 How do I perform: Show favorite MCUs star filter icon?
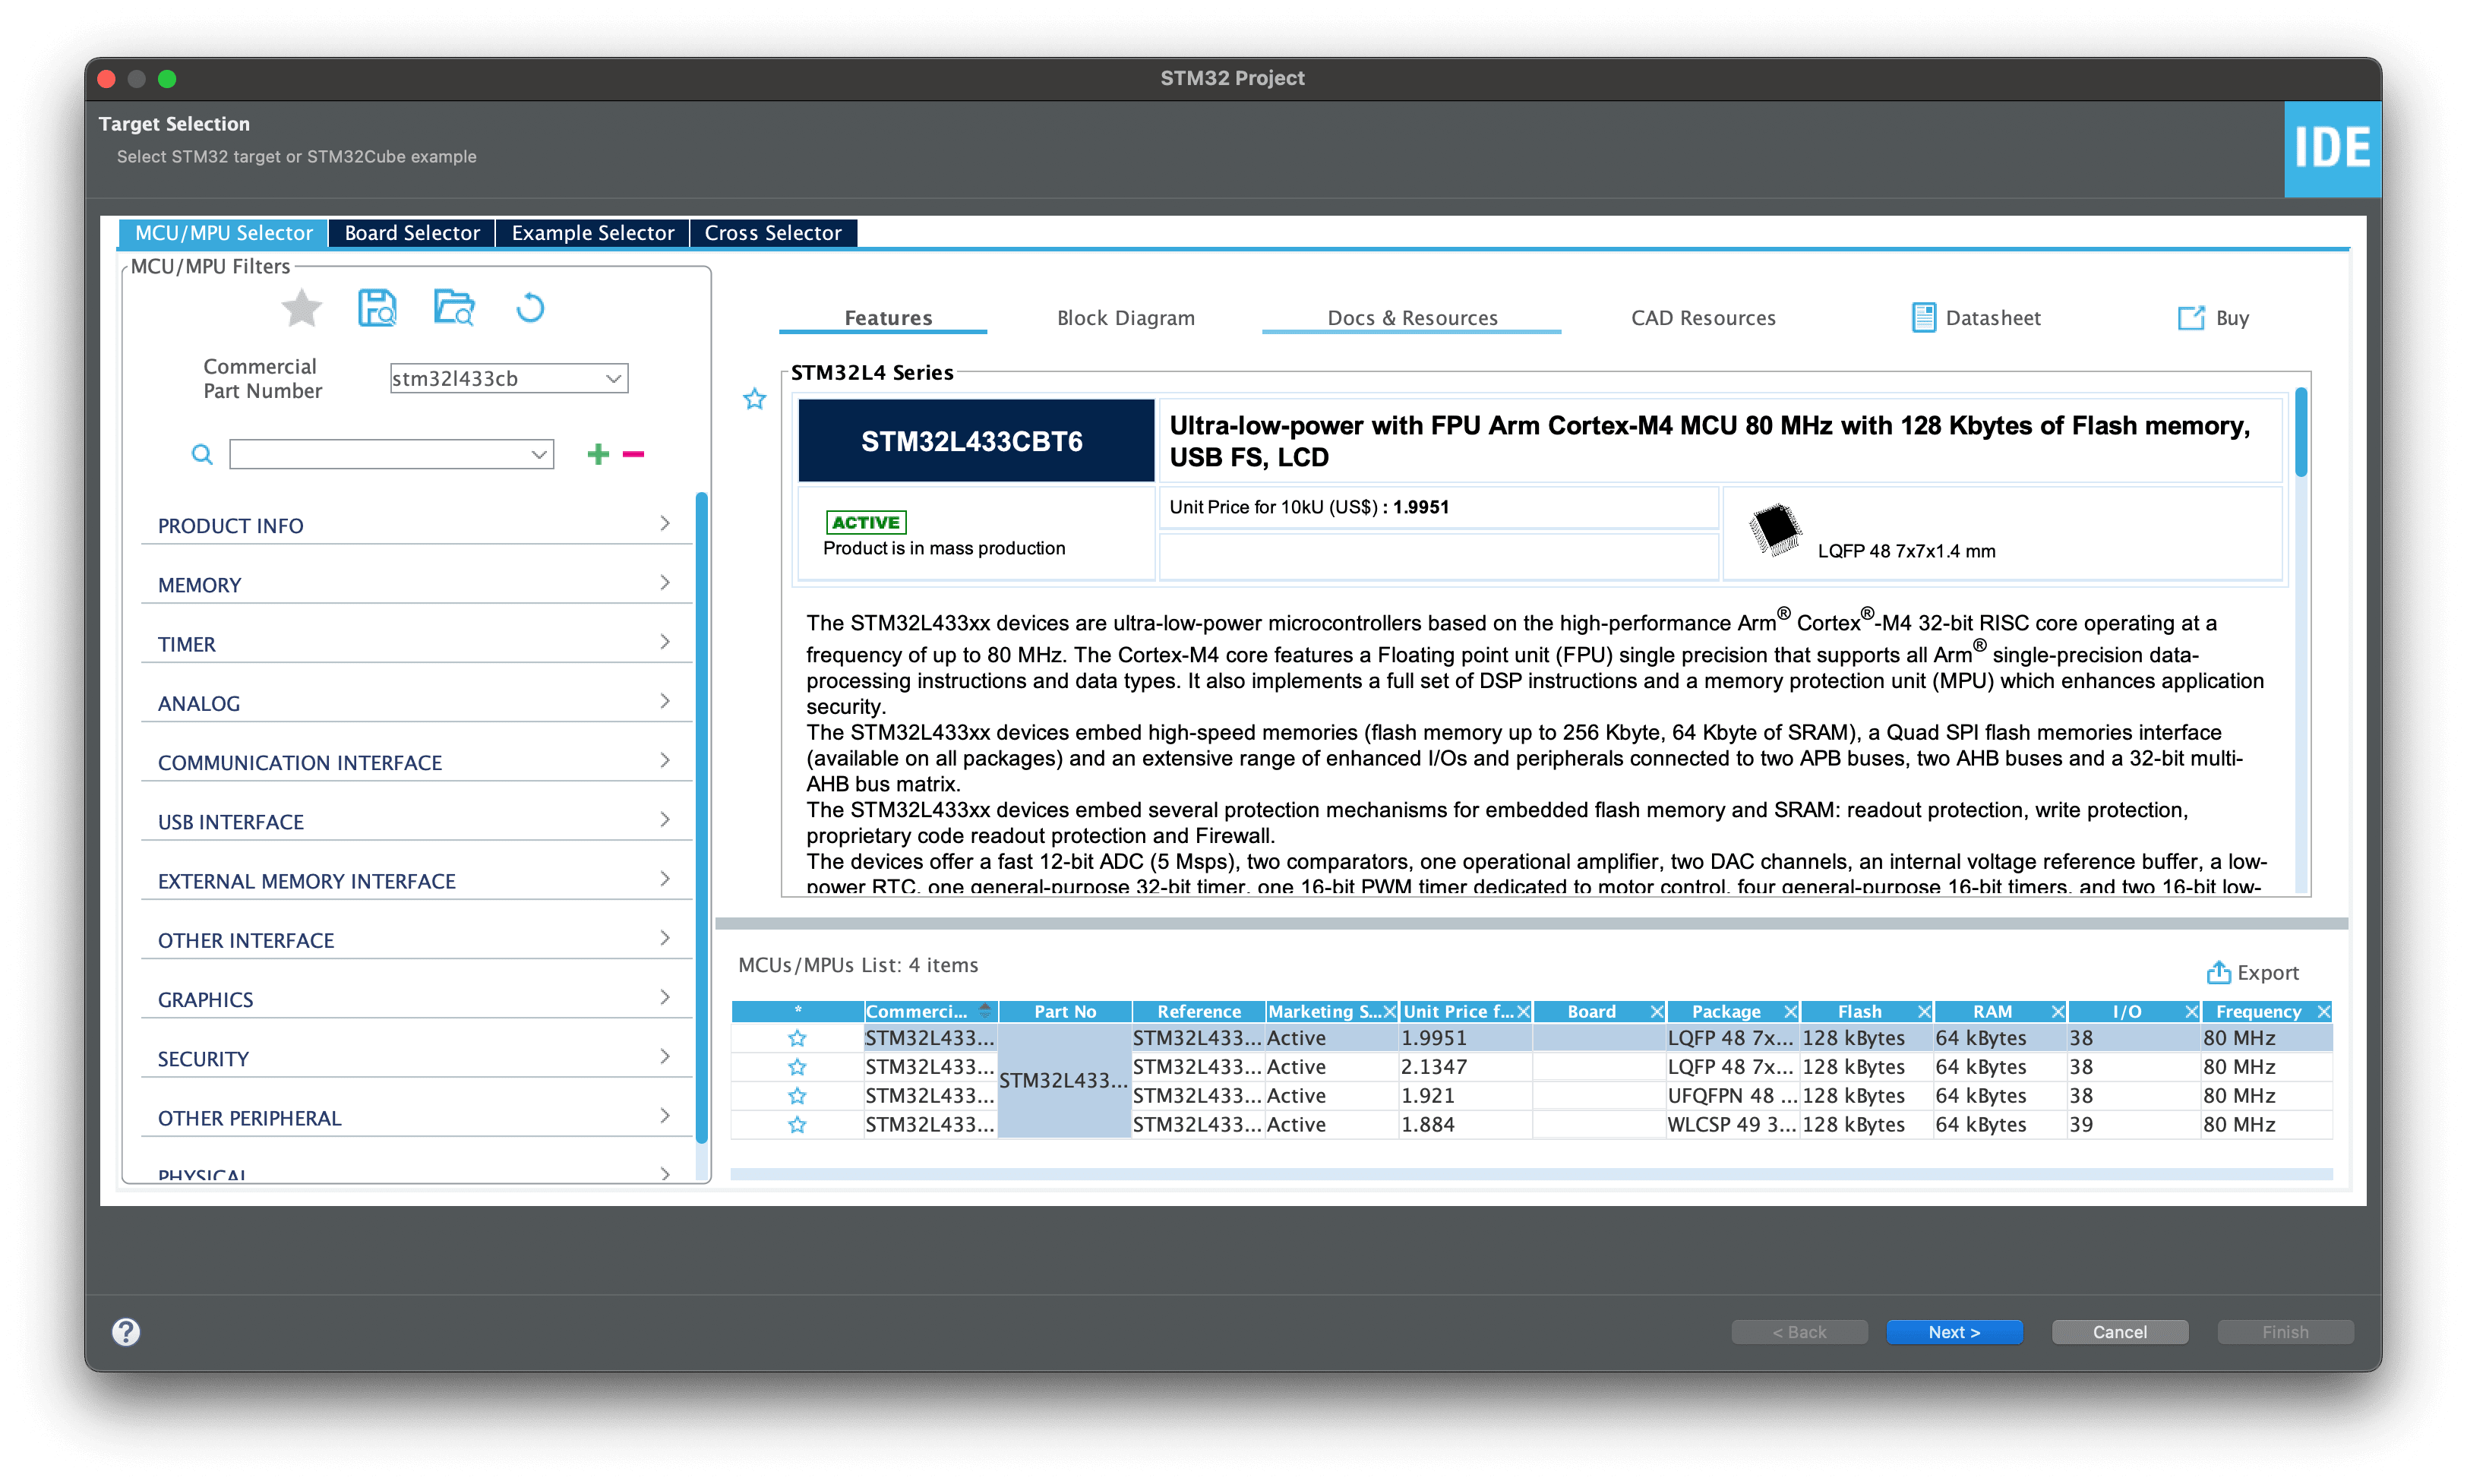click(x=301, y=308)
